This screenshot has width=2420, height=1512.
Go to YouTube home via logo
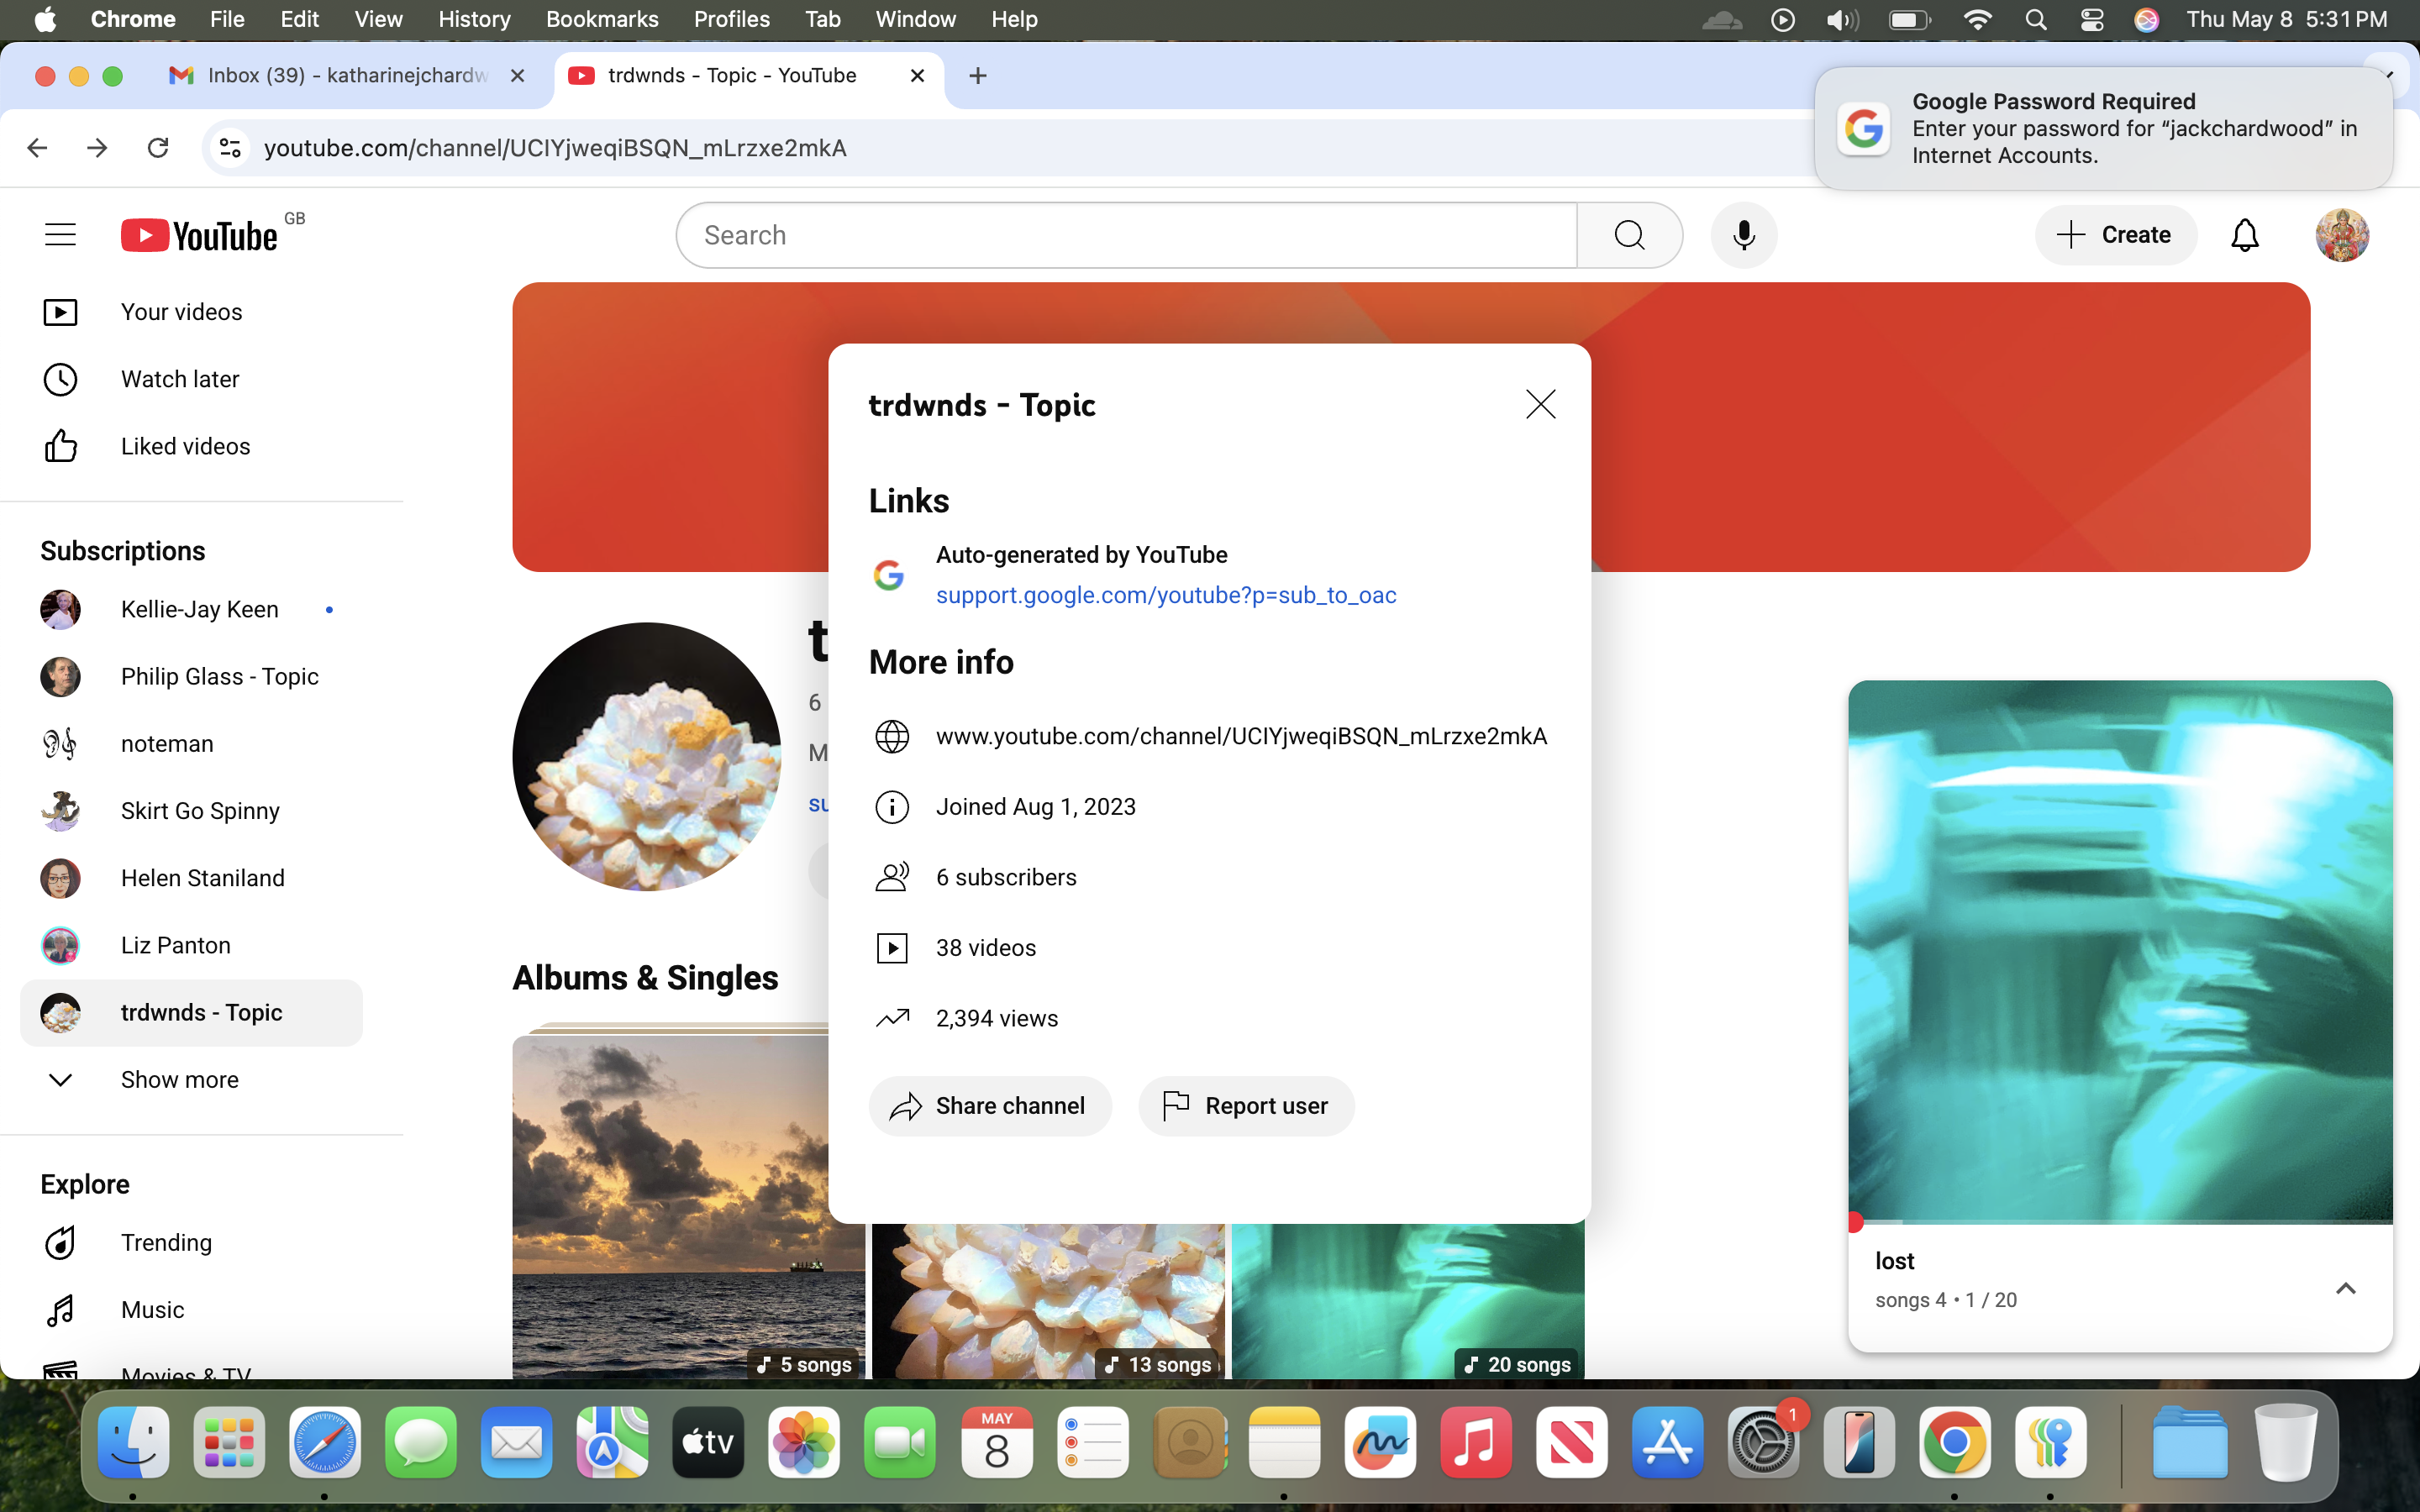click(200, 235)
